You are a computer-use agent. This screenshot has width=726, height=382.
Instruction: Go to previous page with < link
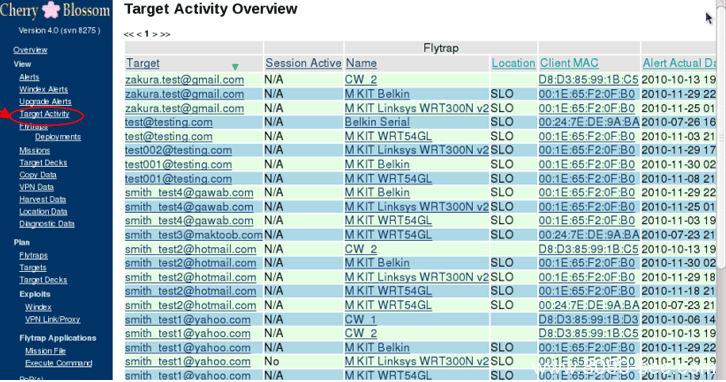click(x=139, y=34)
